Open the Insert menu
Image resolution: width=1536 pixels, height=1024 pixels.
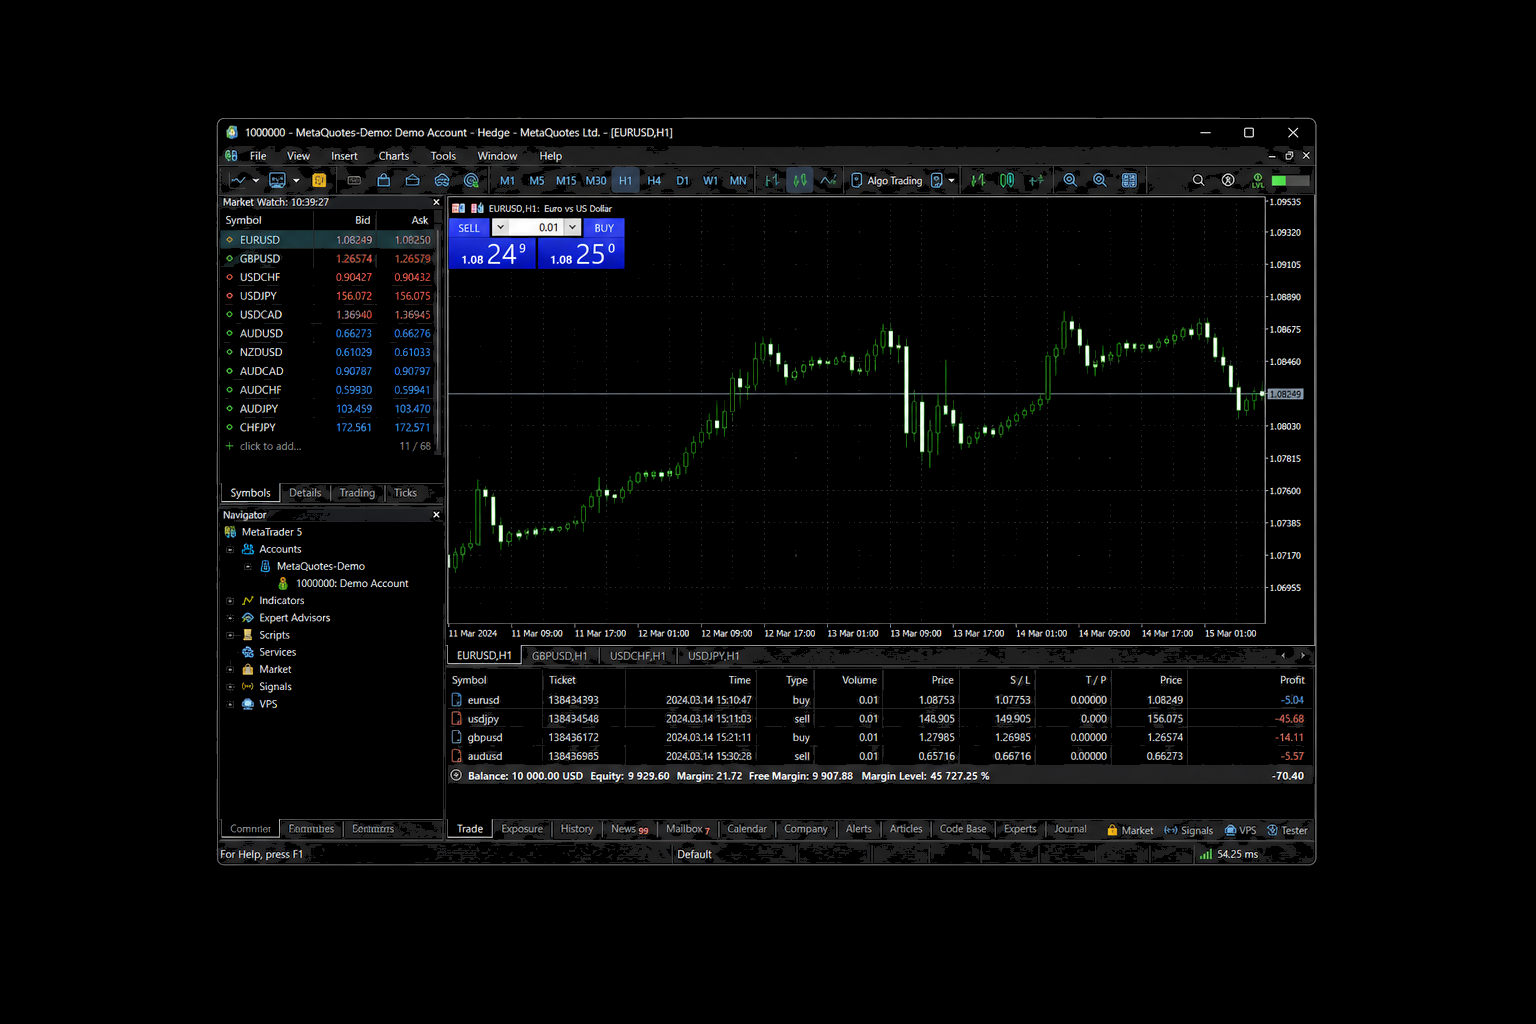pyautogui.click(x=344, y=156)
